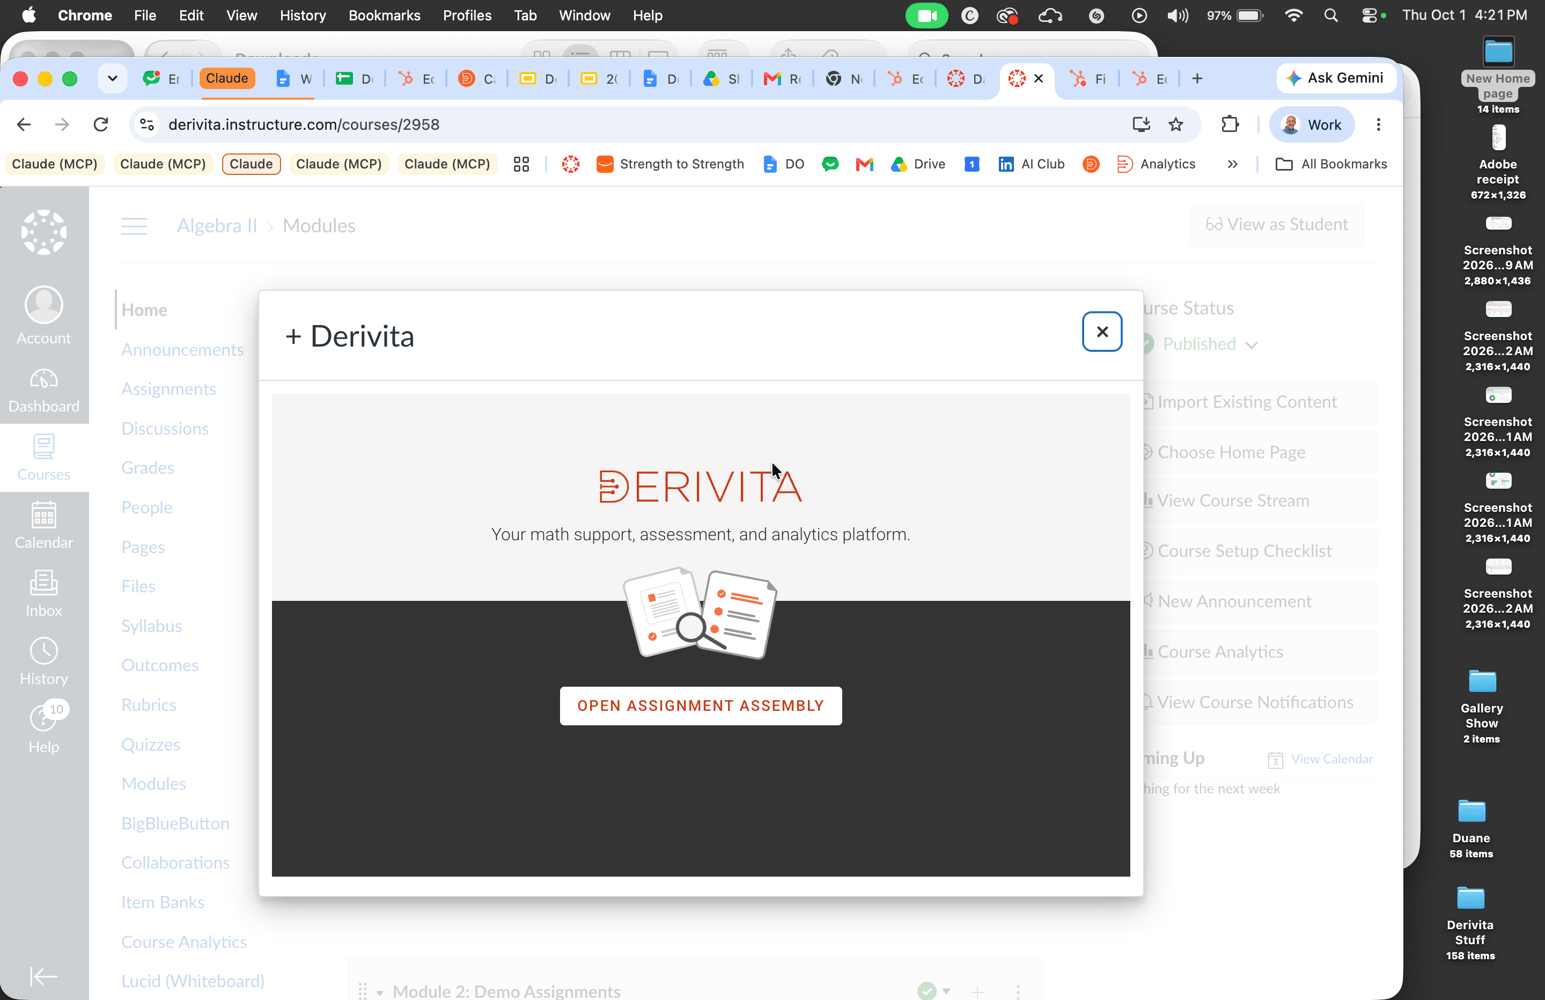The height and width of the screenshot is (1000, 1545).
Task: Open Chrome extensions puzzle icon
Action: [1230, 124]
